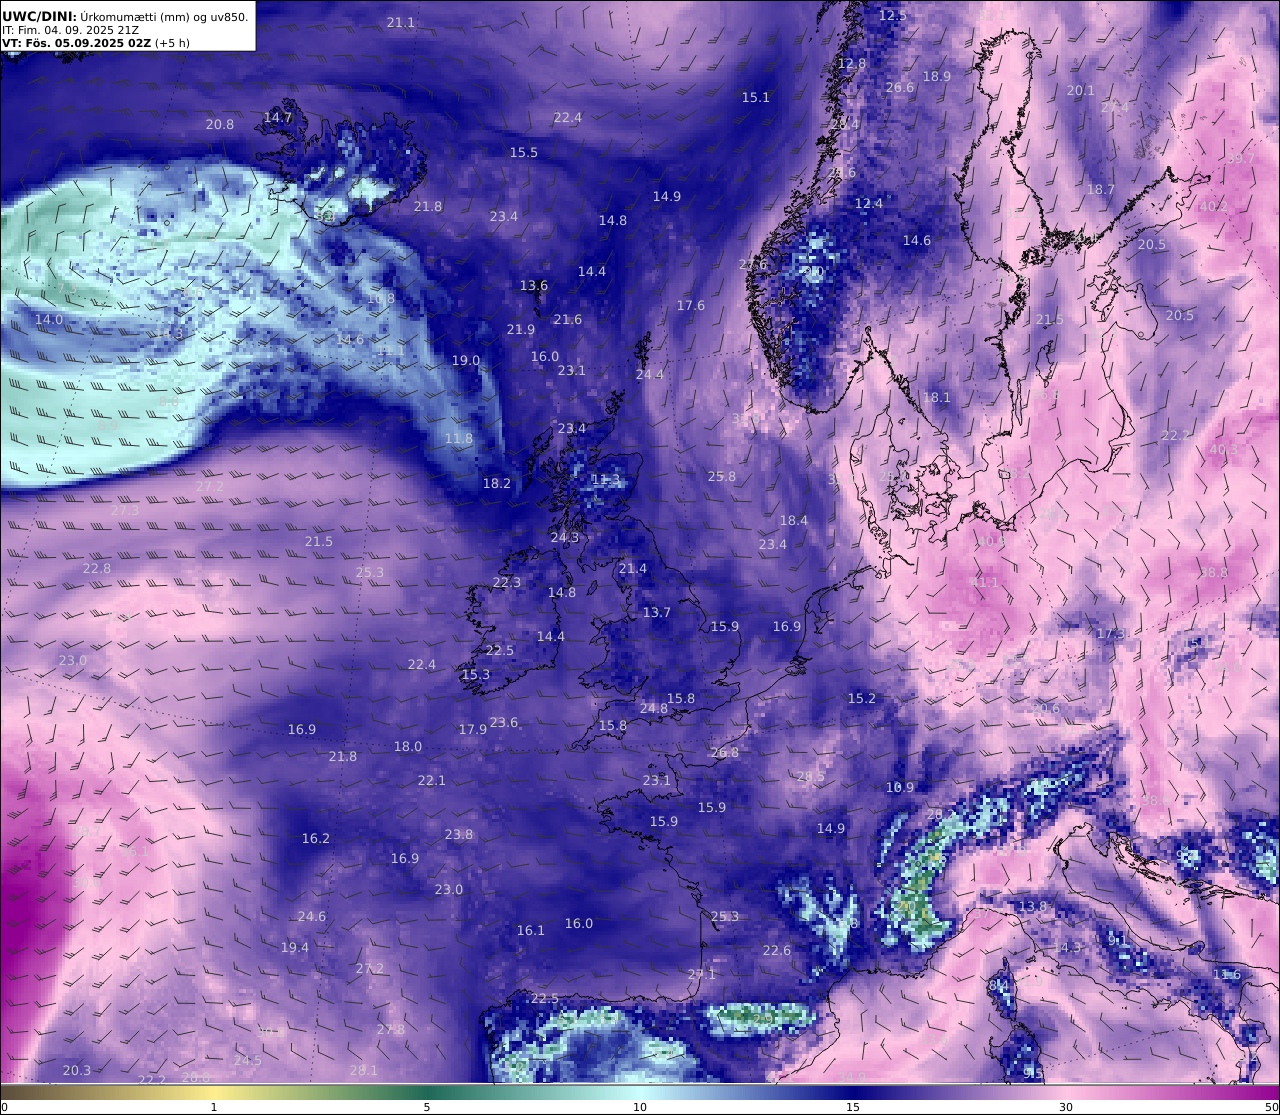The height and width of the screenshot is (1115, 1280).
Task: Click the 38.8 value on the map
Action: tap(1213, 572)
